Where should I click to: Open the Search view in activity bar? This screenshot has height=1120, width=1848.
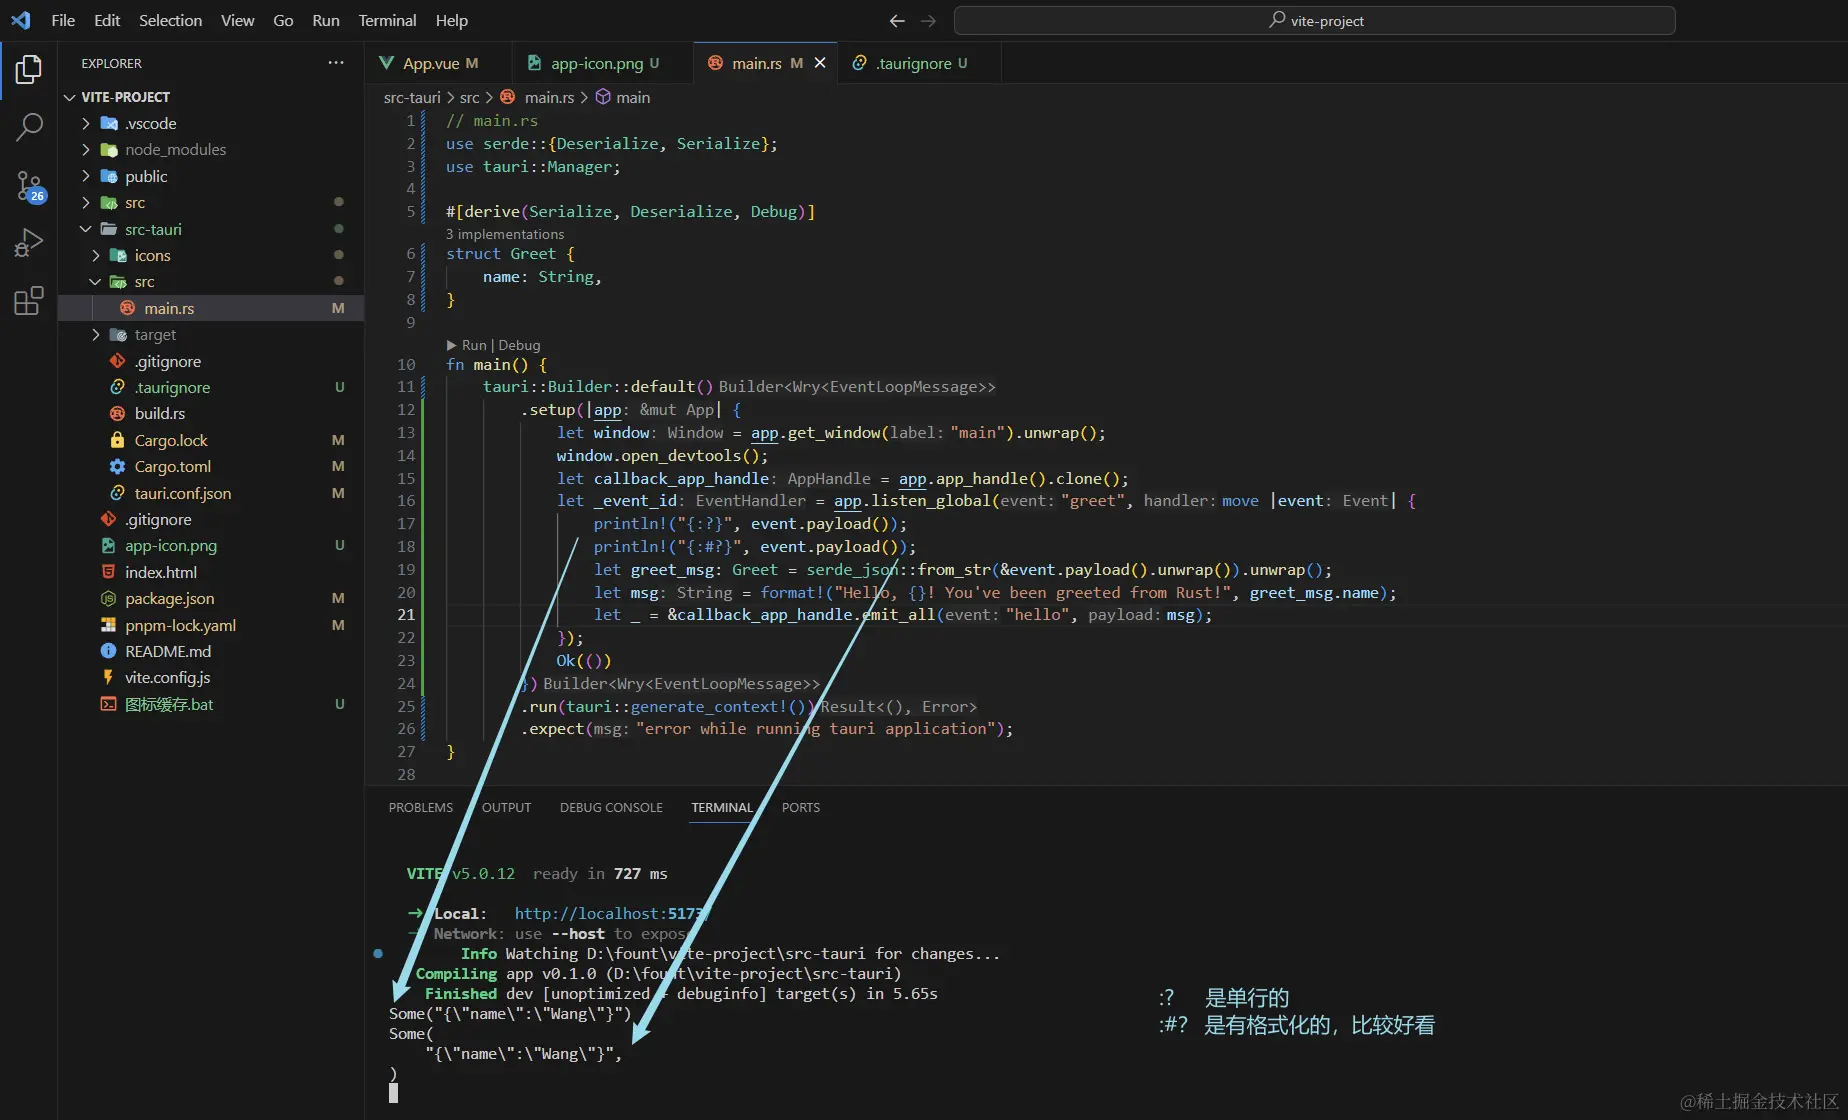click(29, 127)
